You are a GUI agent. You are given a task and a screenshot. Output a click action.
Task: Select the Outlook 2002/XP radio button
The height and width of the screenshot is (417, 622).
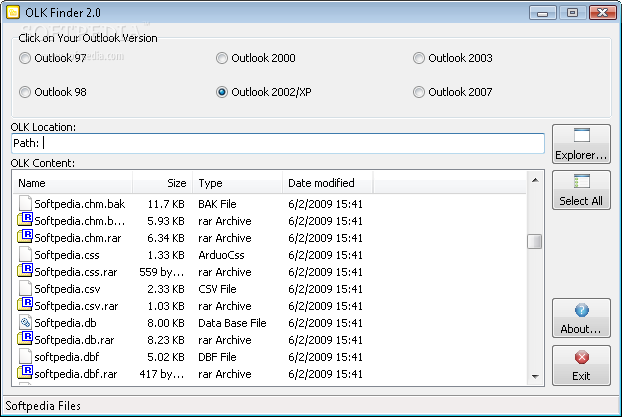[x=222, y=92]
